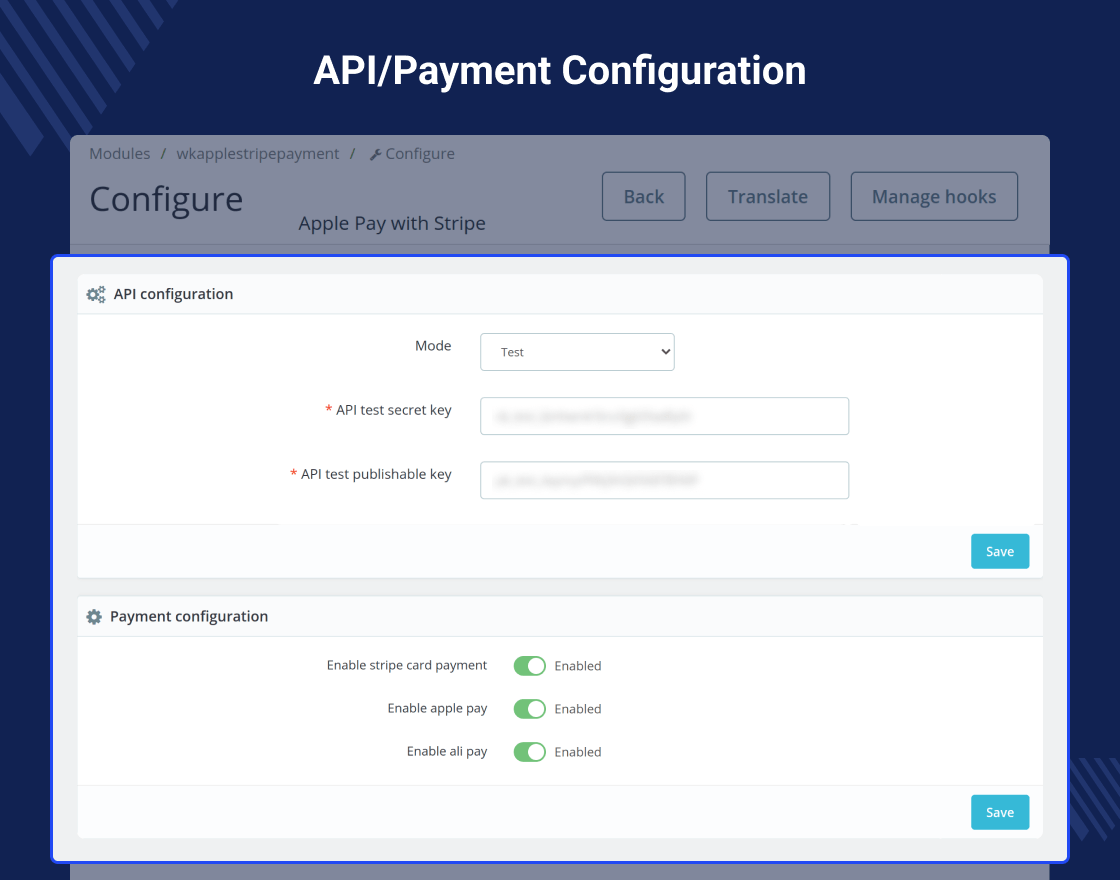Image resolution: width=1120 pixels, height=880 pixels.
Task: Click the 'Mode' field label
Action: [x=433, y=346]
